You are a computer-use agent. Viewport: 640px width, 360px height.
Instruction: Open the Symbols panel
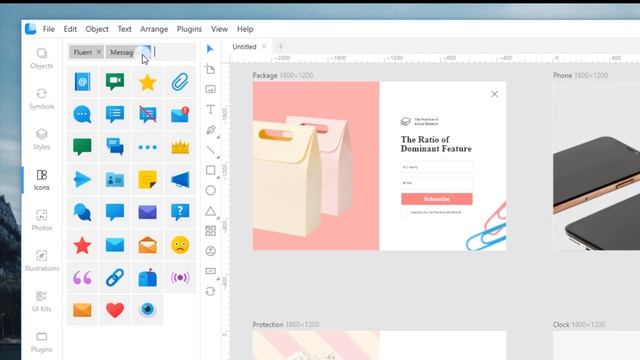point(42,99)
